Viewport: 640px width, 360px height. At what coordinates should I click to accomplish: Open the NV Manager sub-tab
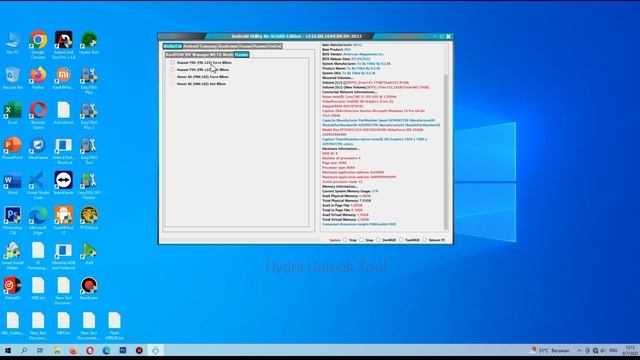[x=197, y=54]
